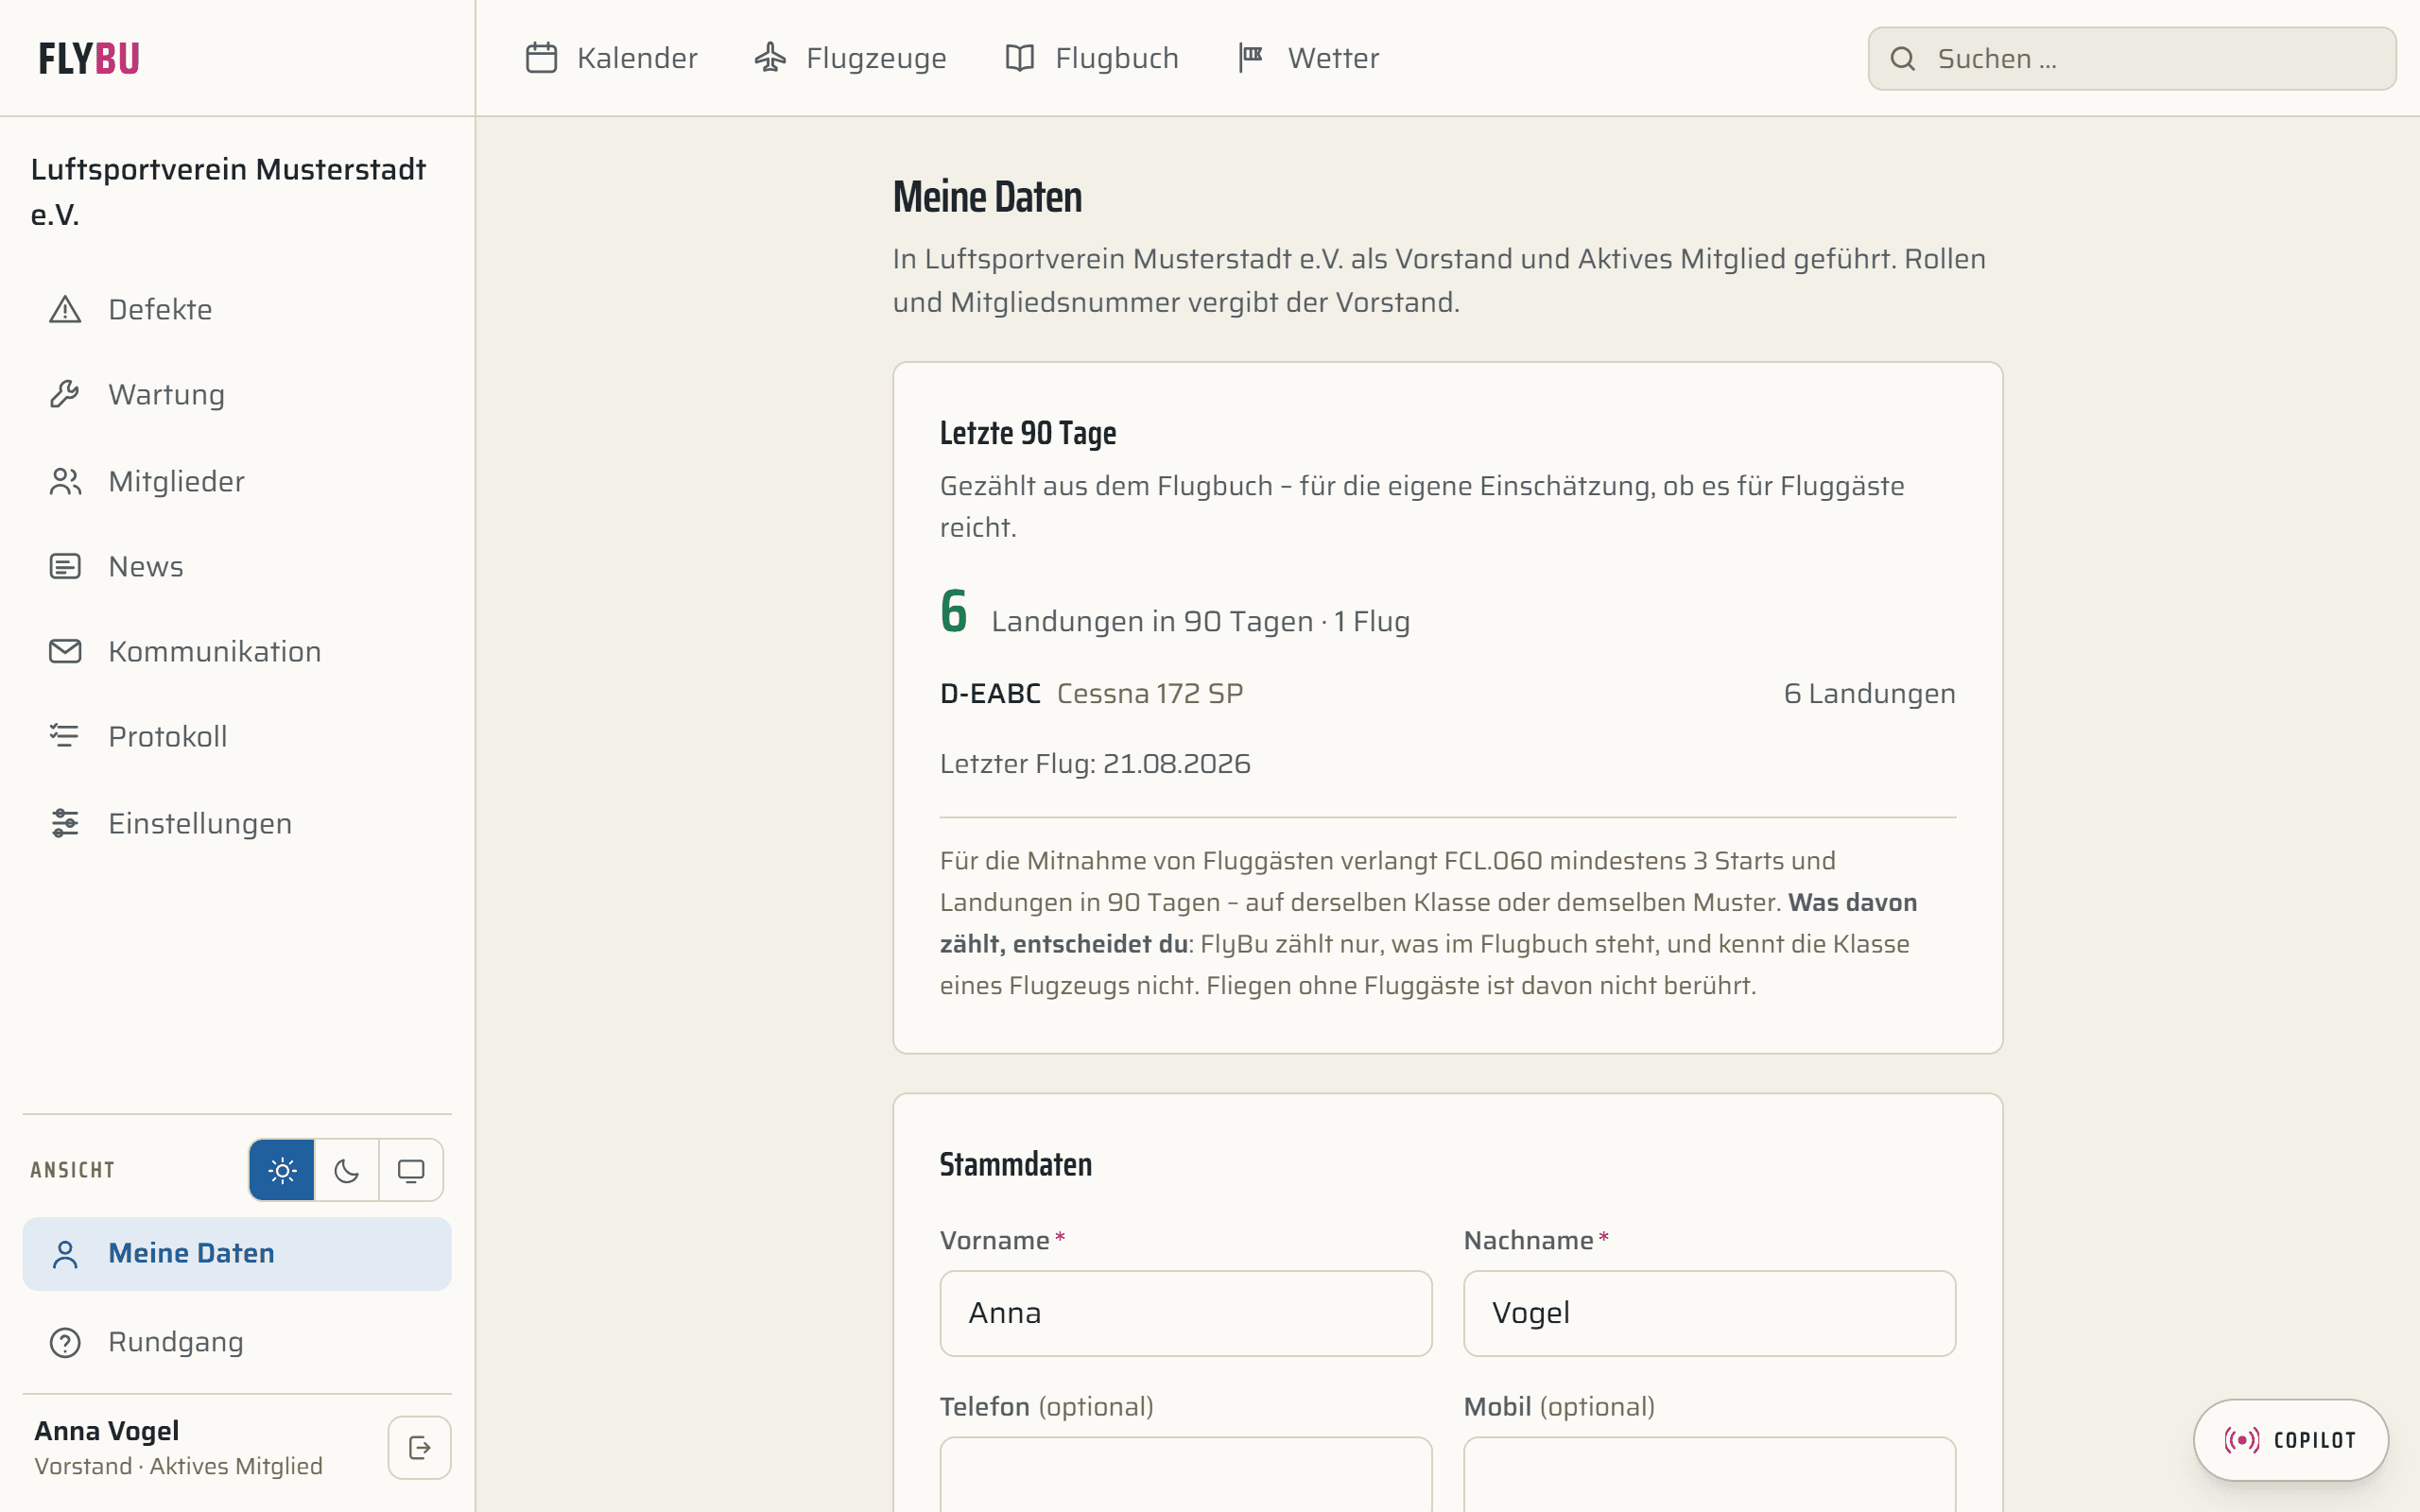
Task: Click the "Letzte 90 Tage" heading
Action: (x=1028, y=433)
